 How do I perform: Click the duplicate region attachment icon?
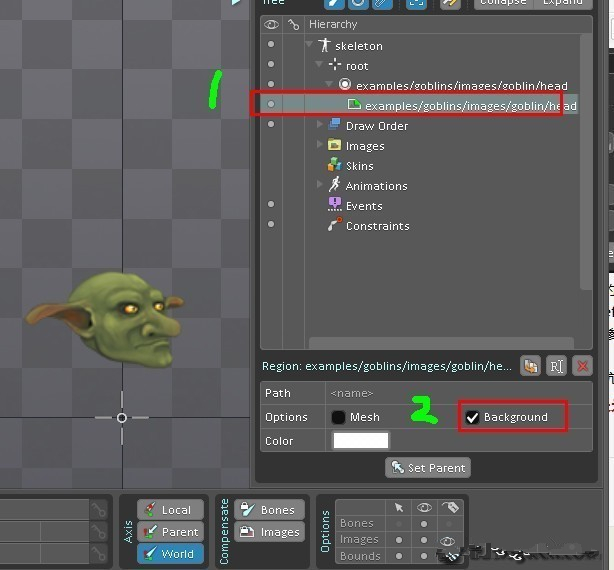click(530, 366)
